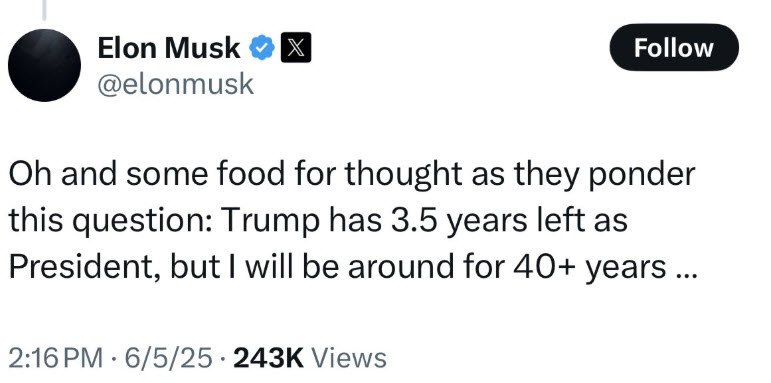The height and width of the screenshot is (383, 771).
Task: Click the Views label beside 243K
Action: point(349,358)
